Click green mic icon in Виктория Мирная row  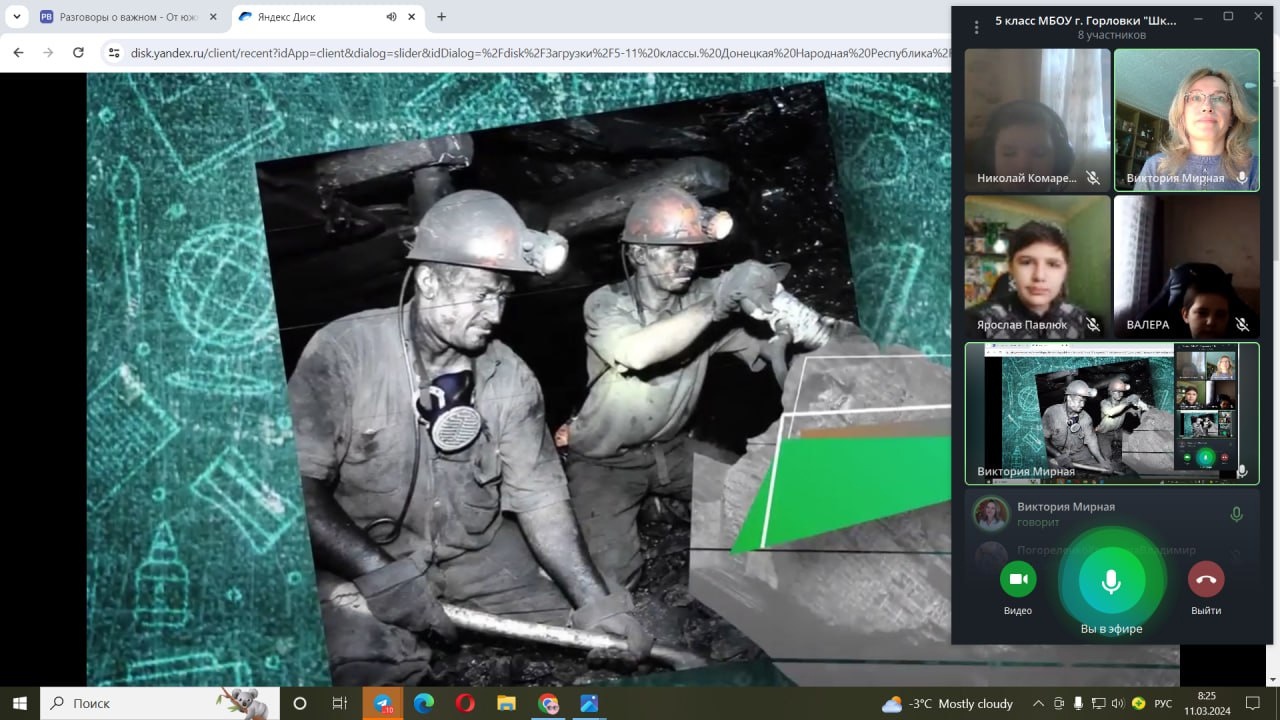pyautogui.click(x=1236, y=514)
